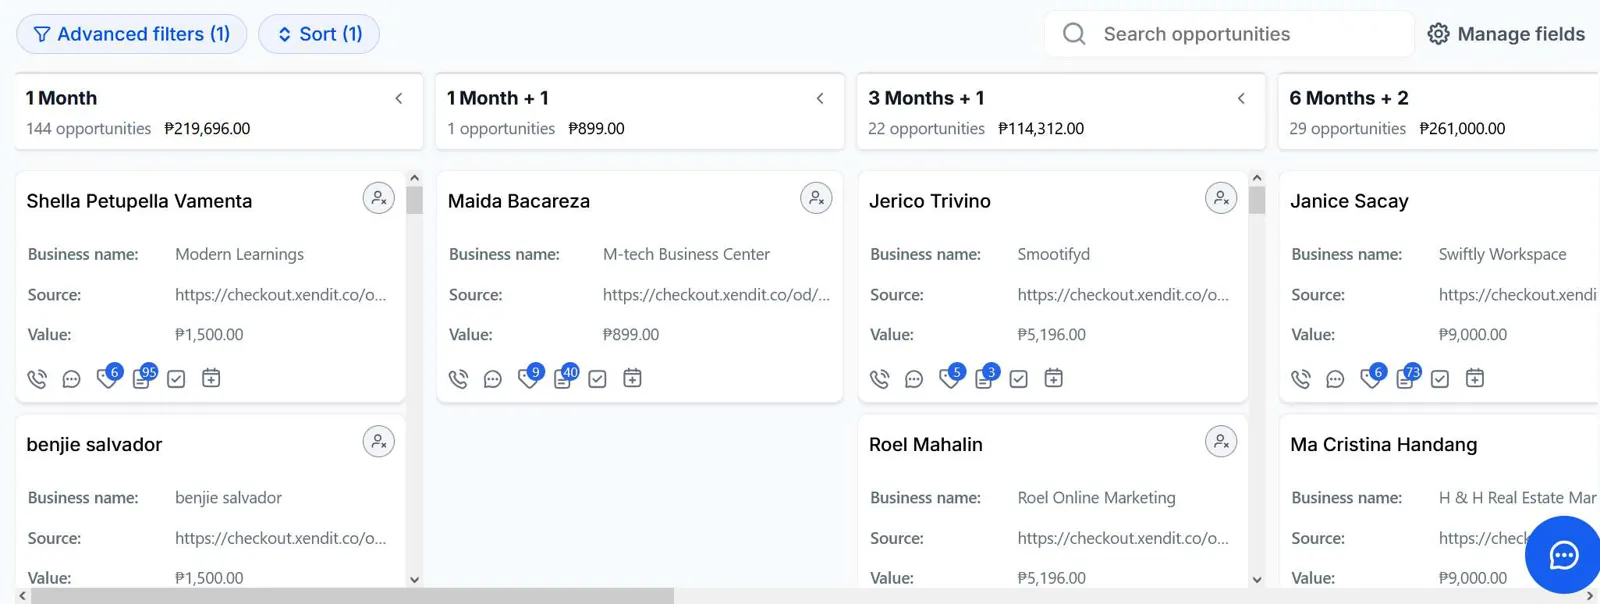Open Maida Bacareza opportunity
Viewport: 1600px width, 604px height.
(518, 201)
